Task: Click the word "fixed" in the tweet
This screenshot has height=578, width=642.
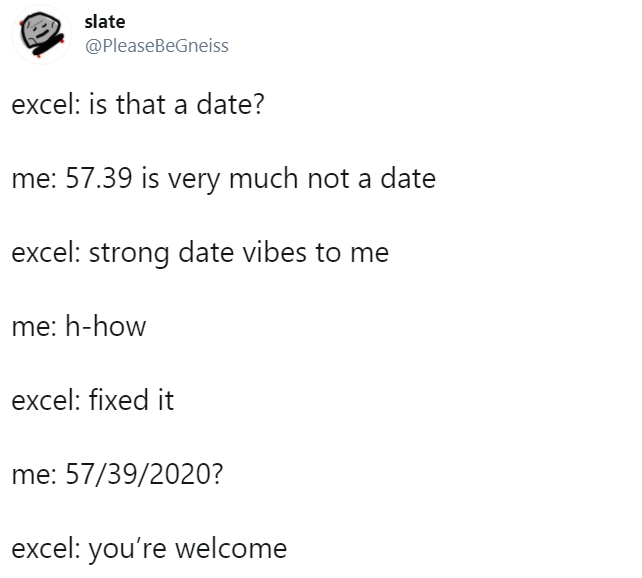Action: click(x=119, y=400)
